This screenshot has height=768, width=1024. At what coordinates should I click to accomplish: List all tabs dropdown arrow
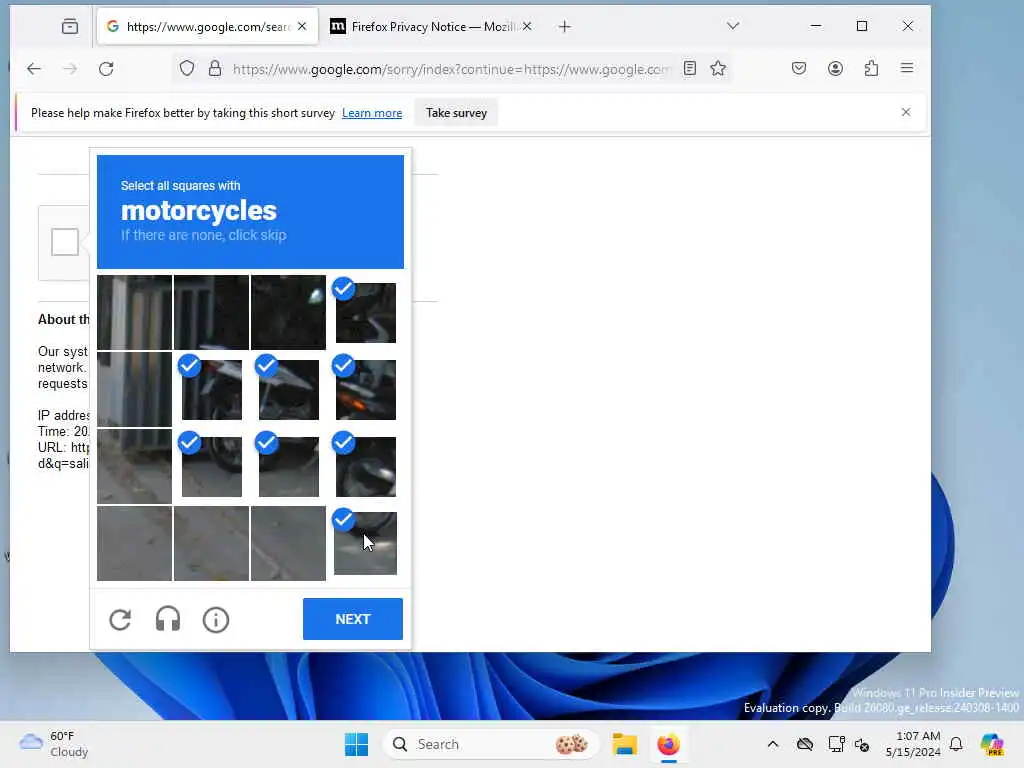733,26
